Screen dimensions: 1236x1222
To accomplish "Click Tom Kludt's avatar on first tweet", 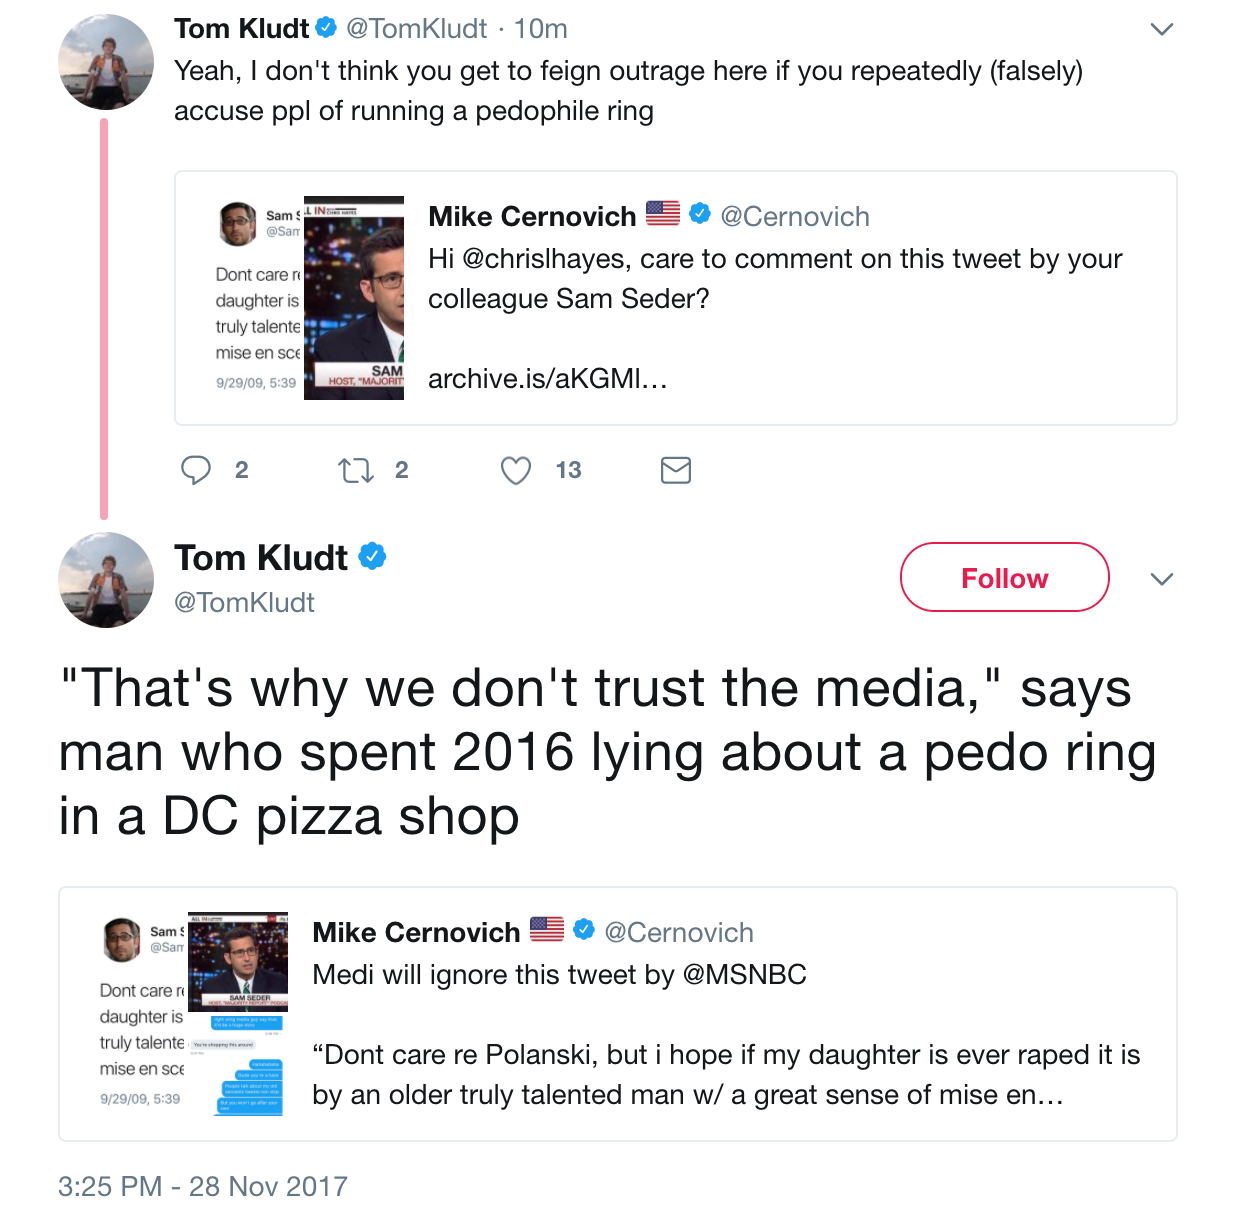I will coord(106,62).
